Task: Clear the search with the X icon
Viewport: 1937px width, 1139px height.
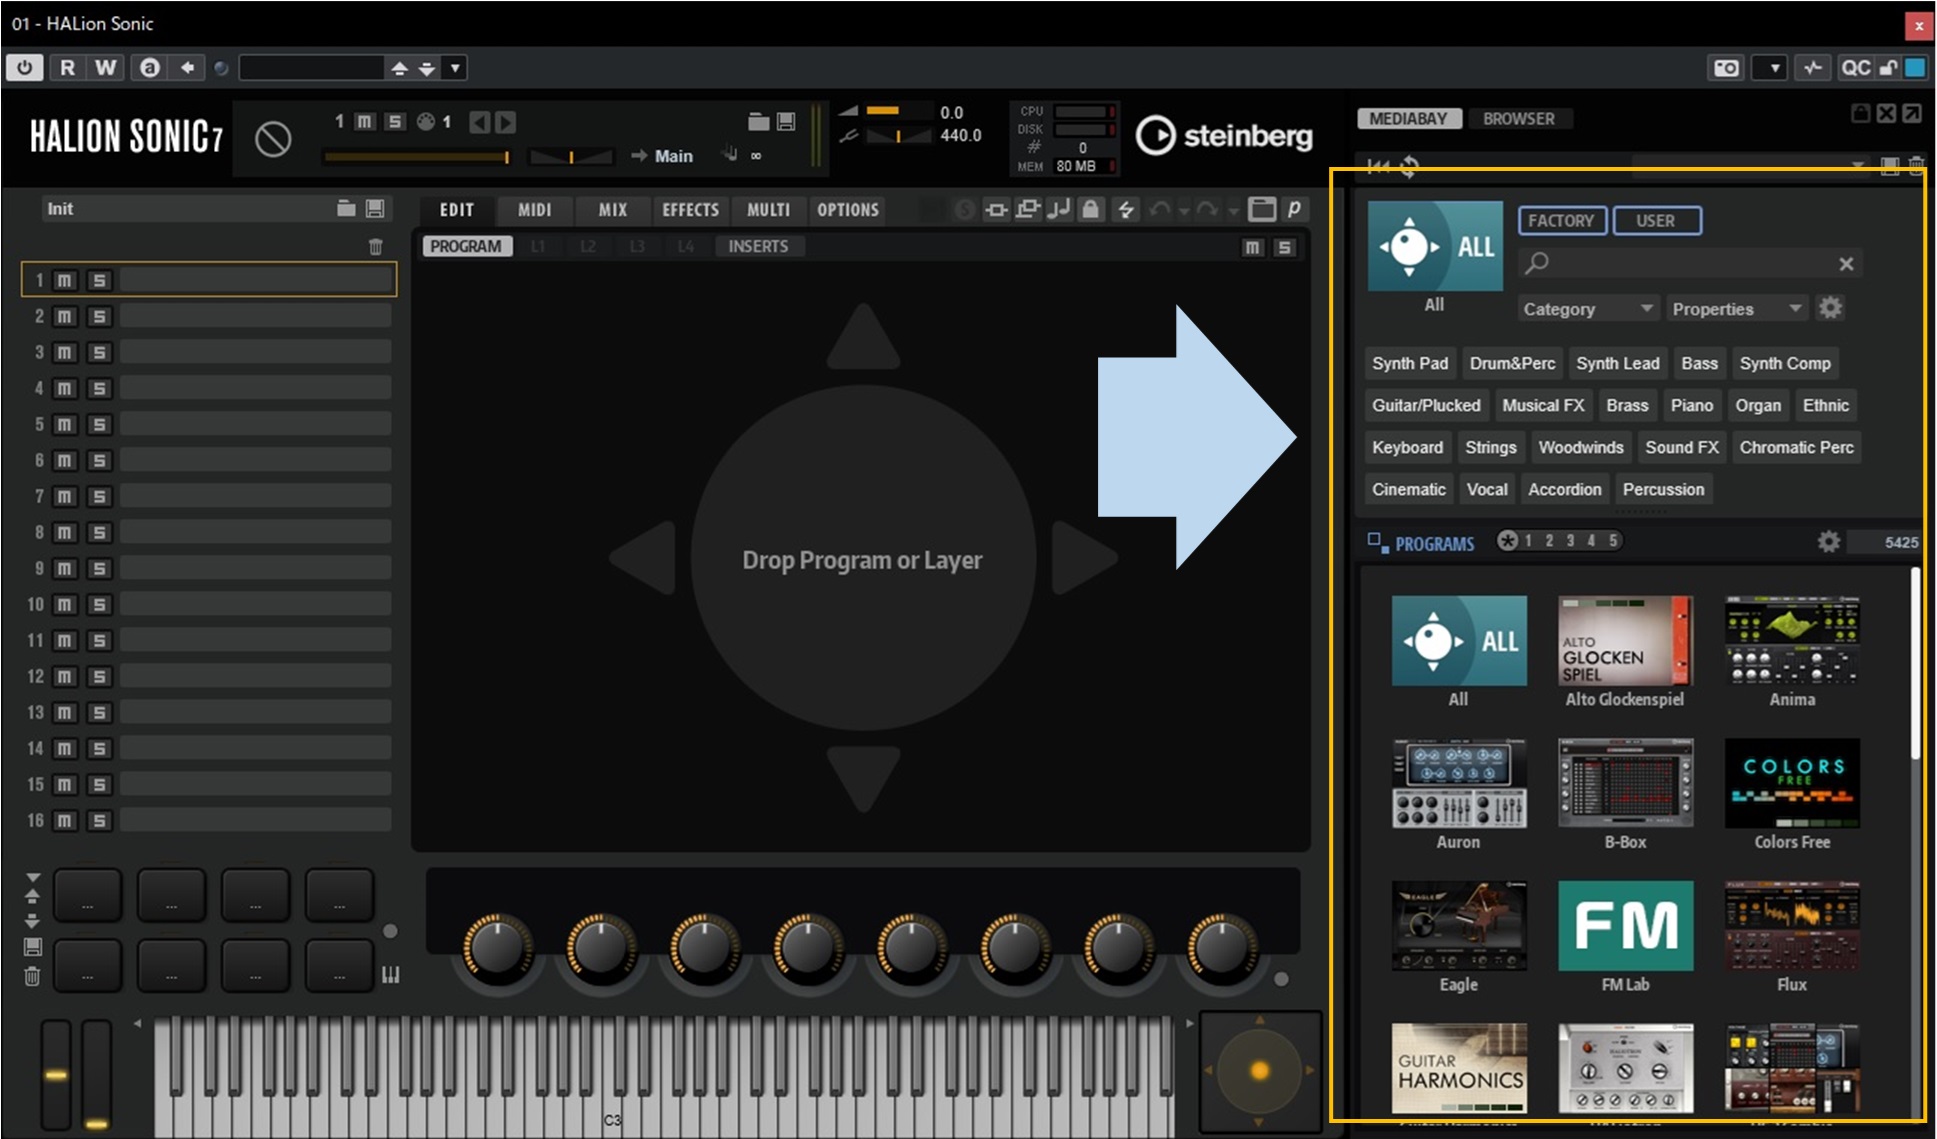Action: [x=1846, y=263]
